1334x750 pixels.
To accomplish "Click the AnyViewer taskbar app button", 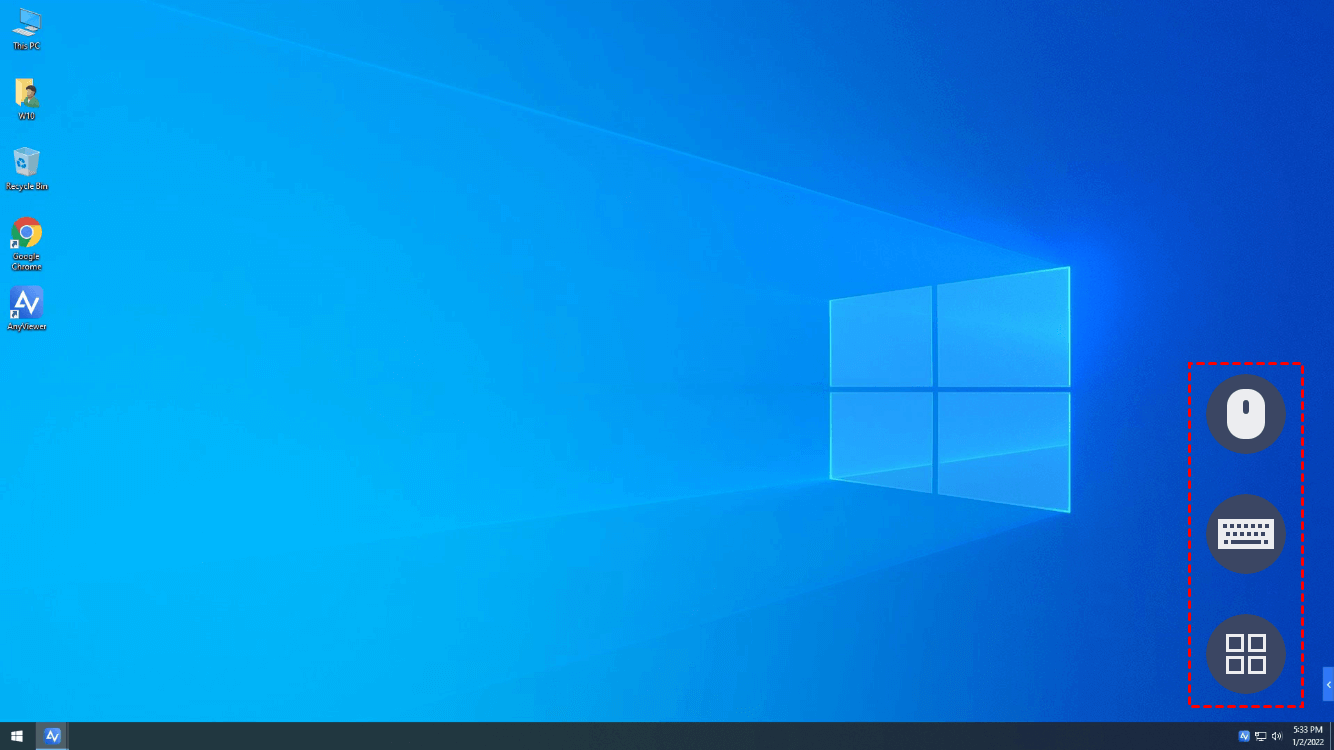I will point(53,736).
